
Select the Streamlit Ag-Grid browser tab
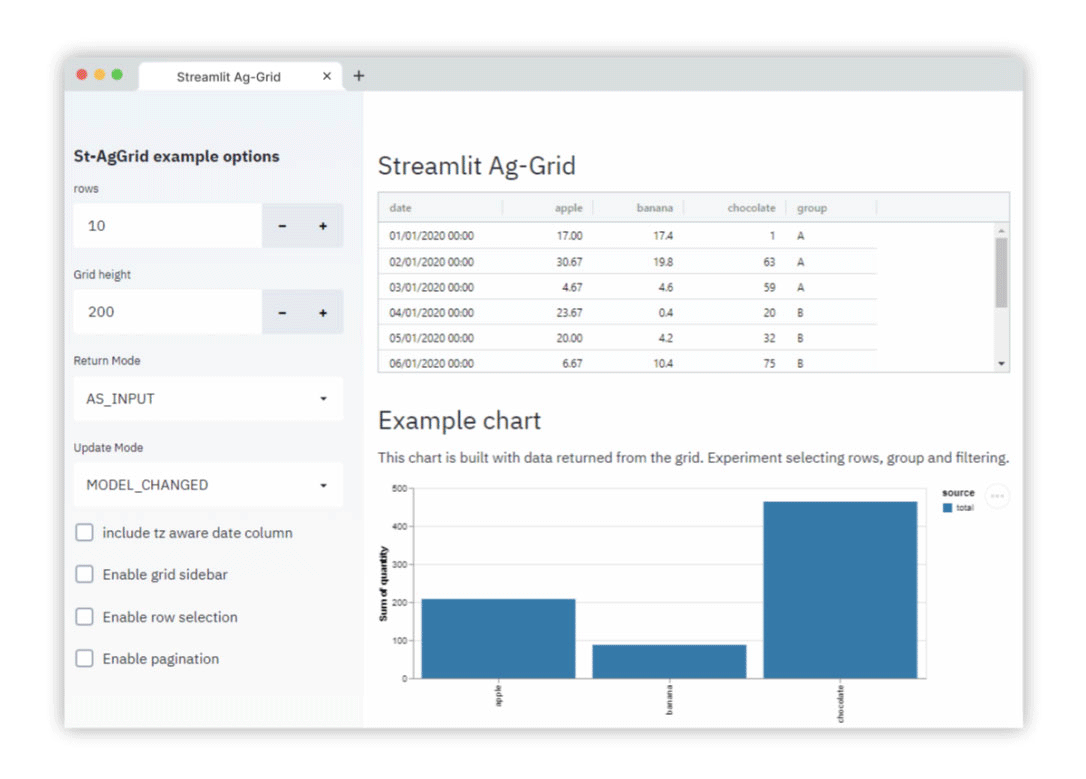[x=240, y=76]
